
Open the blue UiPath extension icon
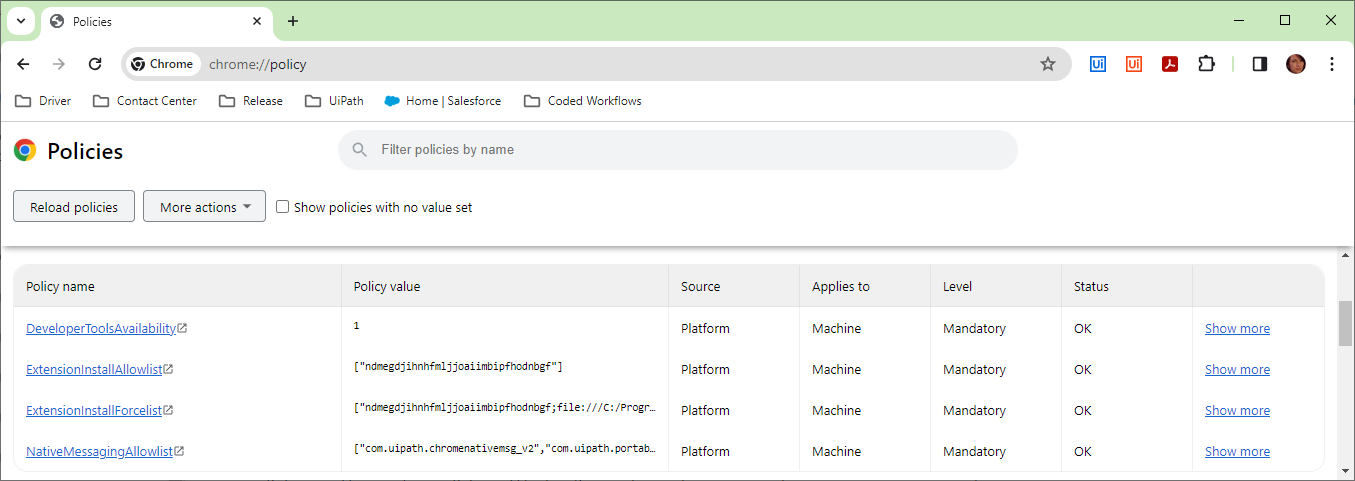tap(1098, 64)
